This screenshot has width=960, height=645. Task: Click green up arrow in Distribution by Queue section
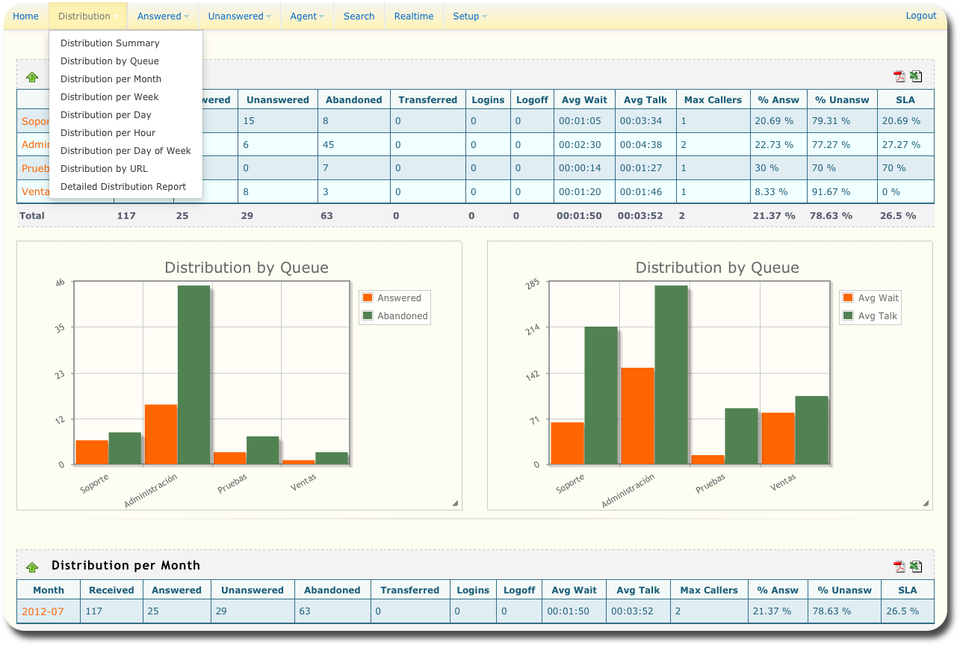click(x=32, y=77)
